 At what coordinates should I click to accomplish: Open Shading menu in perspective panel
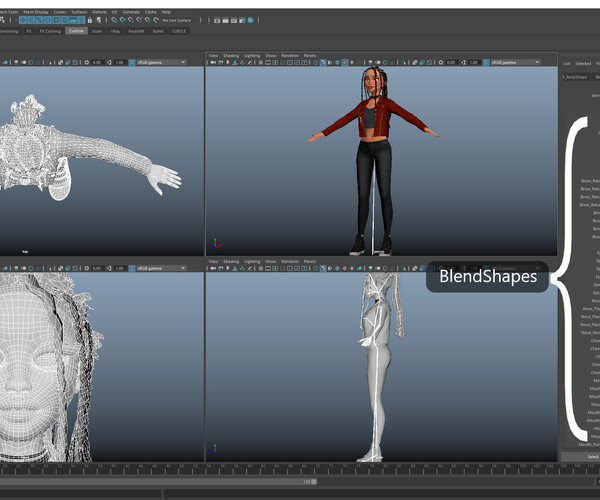(x=231, y=56)
